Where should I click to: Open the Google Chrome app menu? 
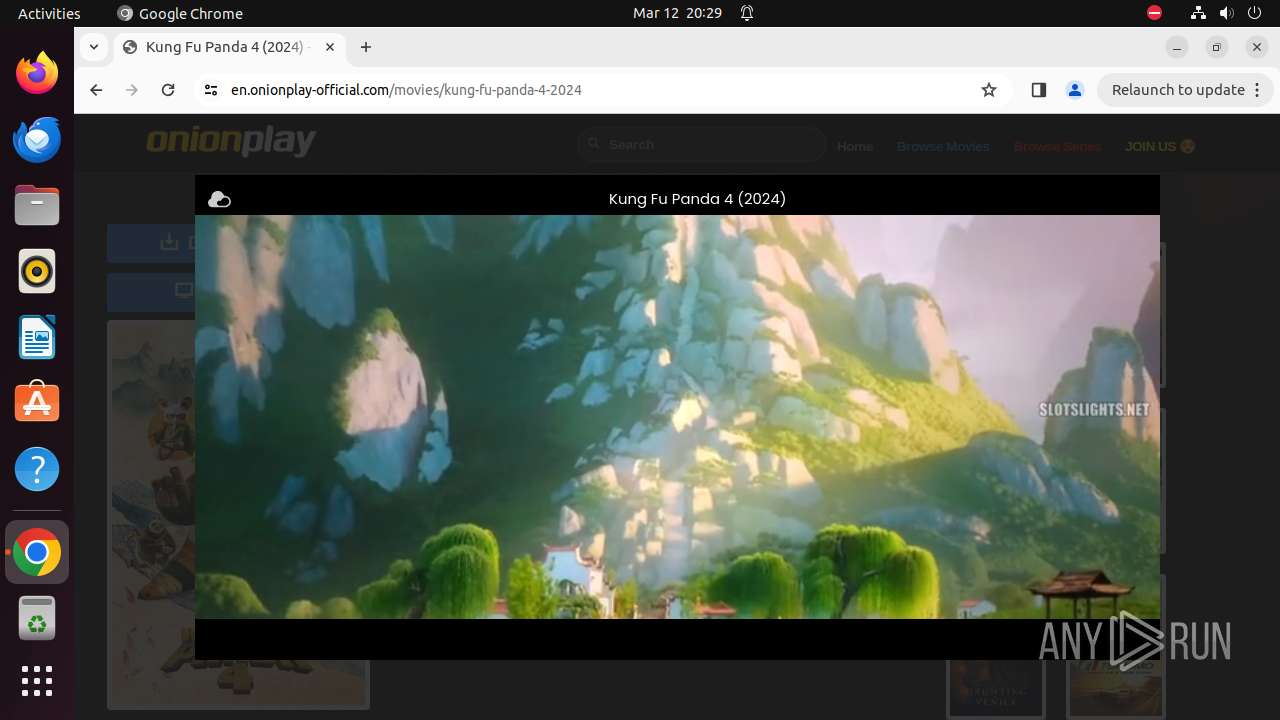tap(180, 13)
